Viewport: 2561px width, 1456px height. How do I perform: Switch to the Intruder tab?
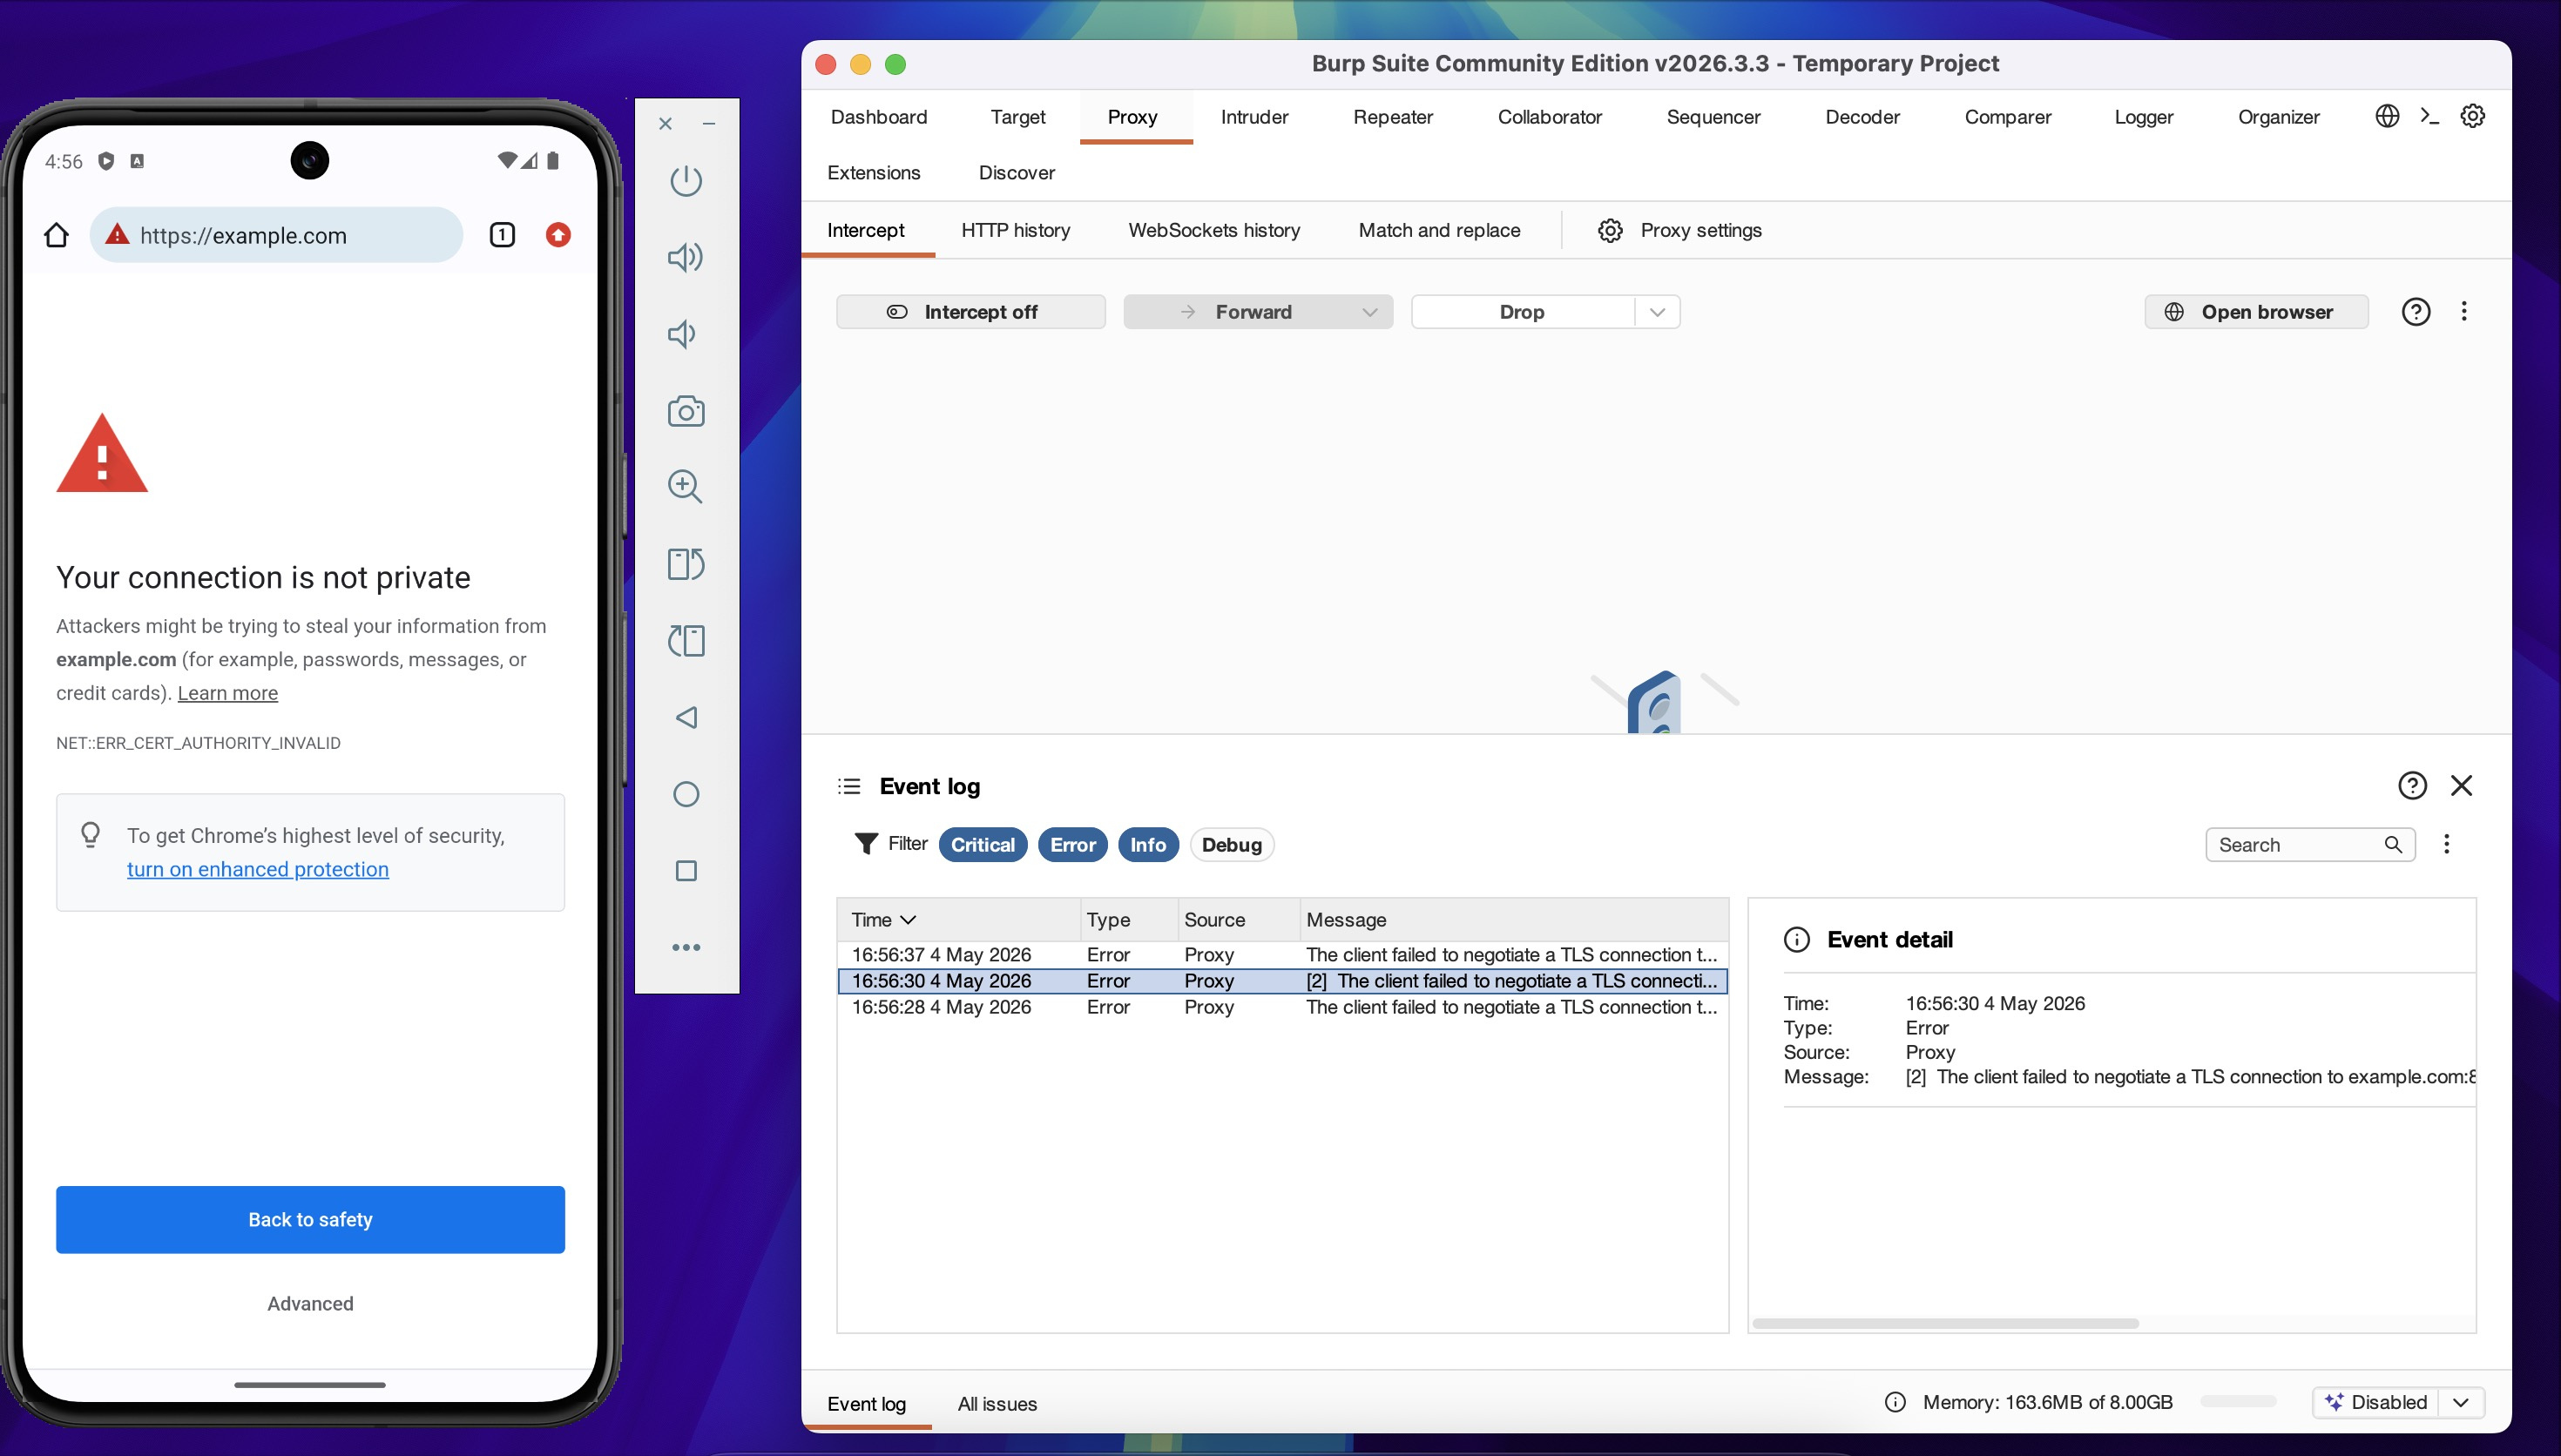pyautogui.click(x=1254, y=117)
